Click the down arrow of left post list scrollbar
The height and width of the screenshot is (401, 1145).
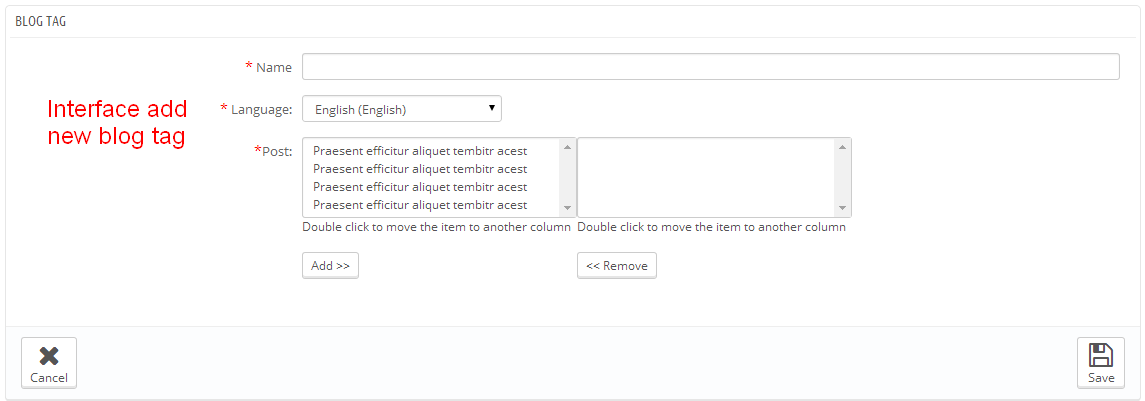[x=567, y=208]
